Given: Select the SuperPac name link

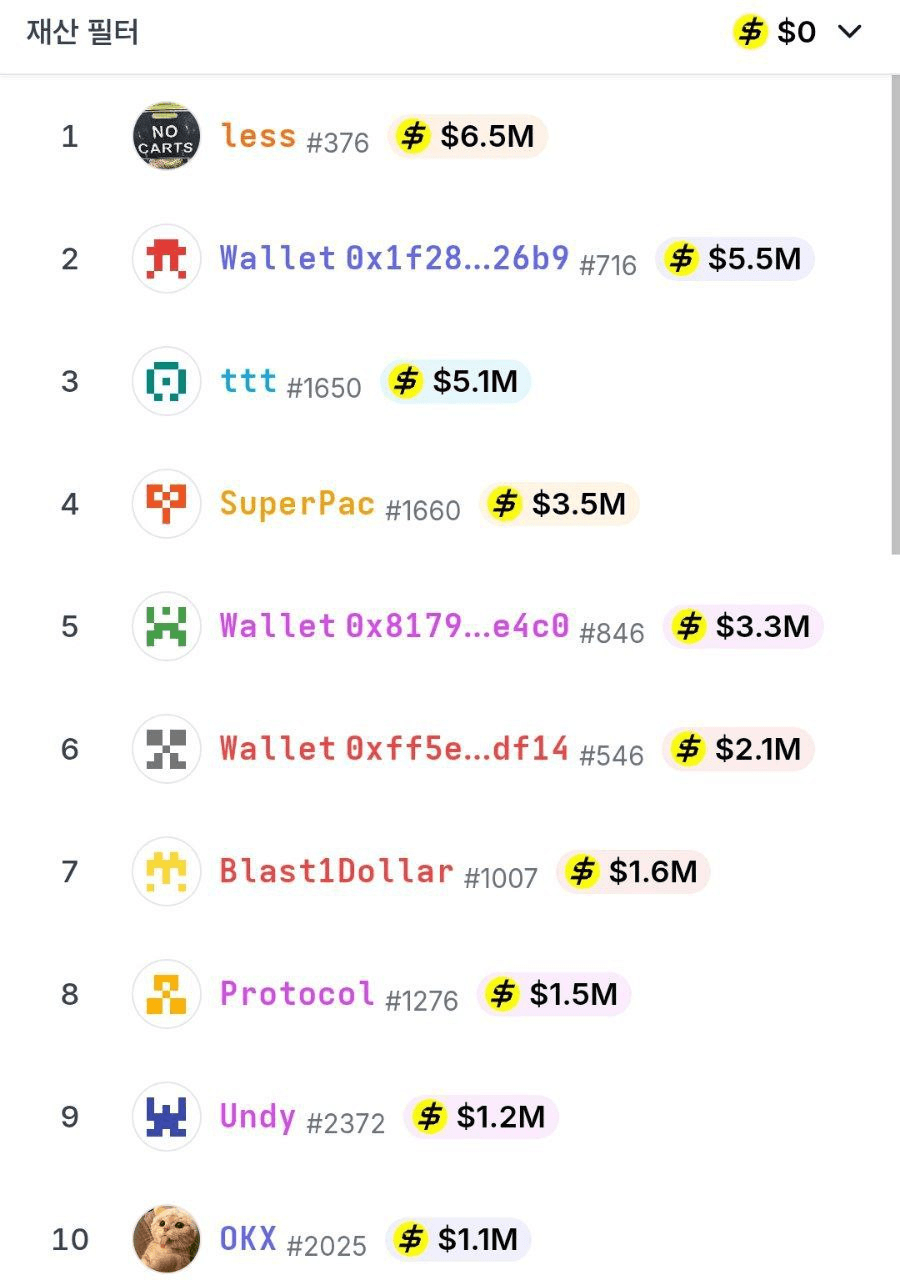Looking at the screenshot, I should click(297, 503).
